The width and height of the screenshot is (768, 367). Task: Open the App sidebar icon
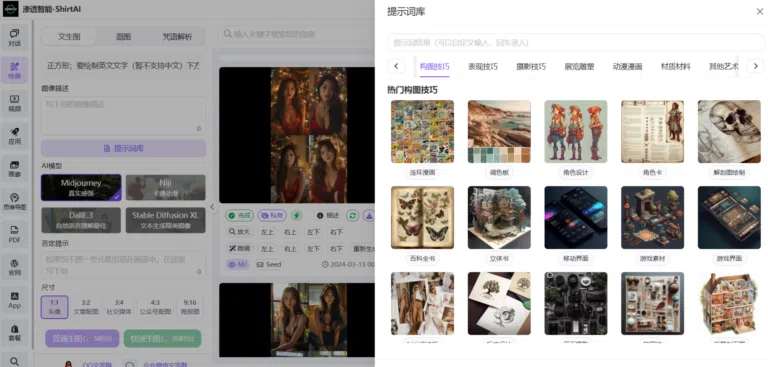coord(15,300)
